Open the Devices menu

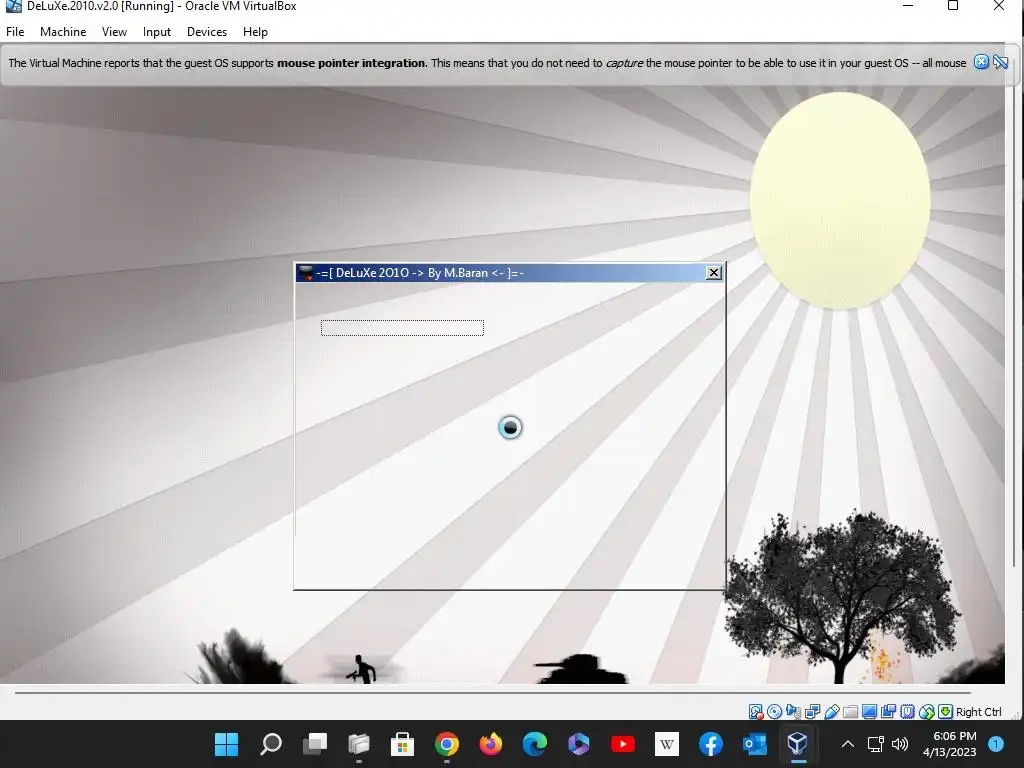(207, 31)
